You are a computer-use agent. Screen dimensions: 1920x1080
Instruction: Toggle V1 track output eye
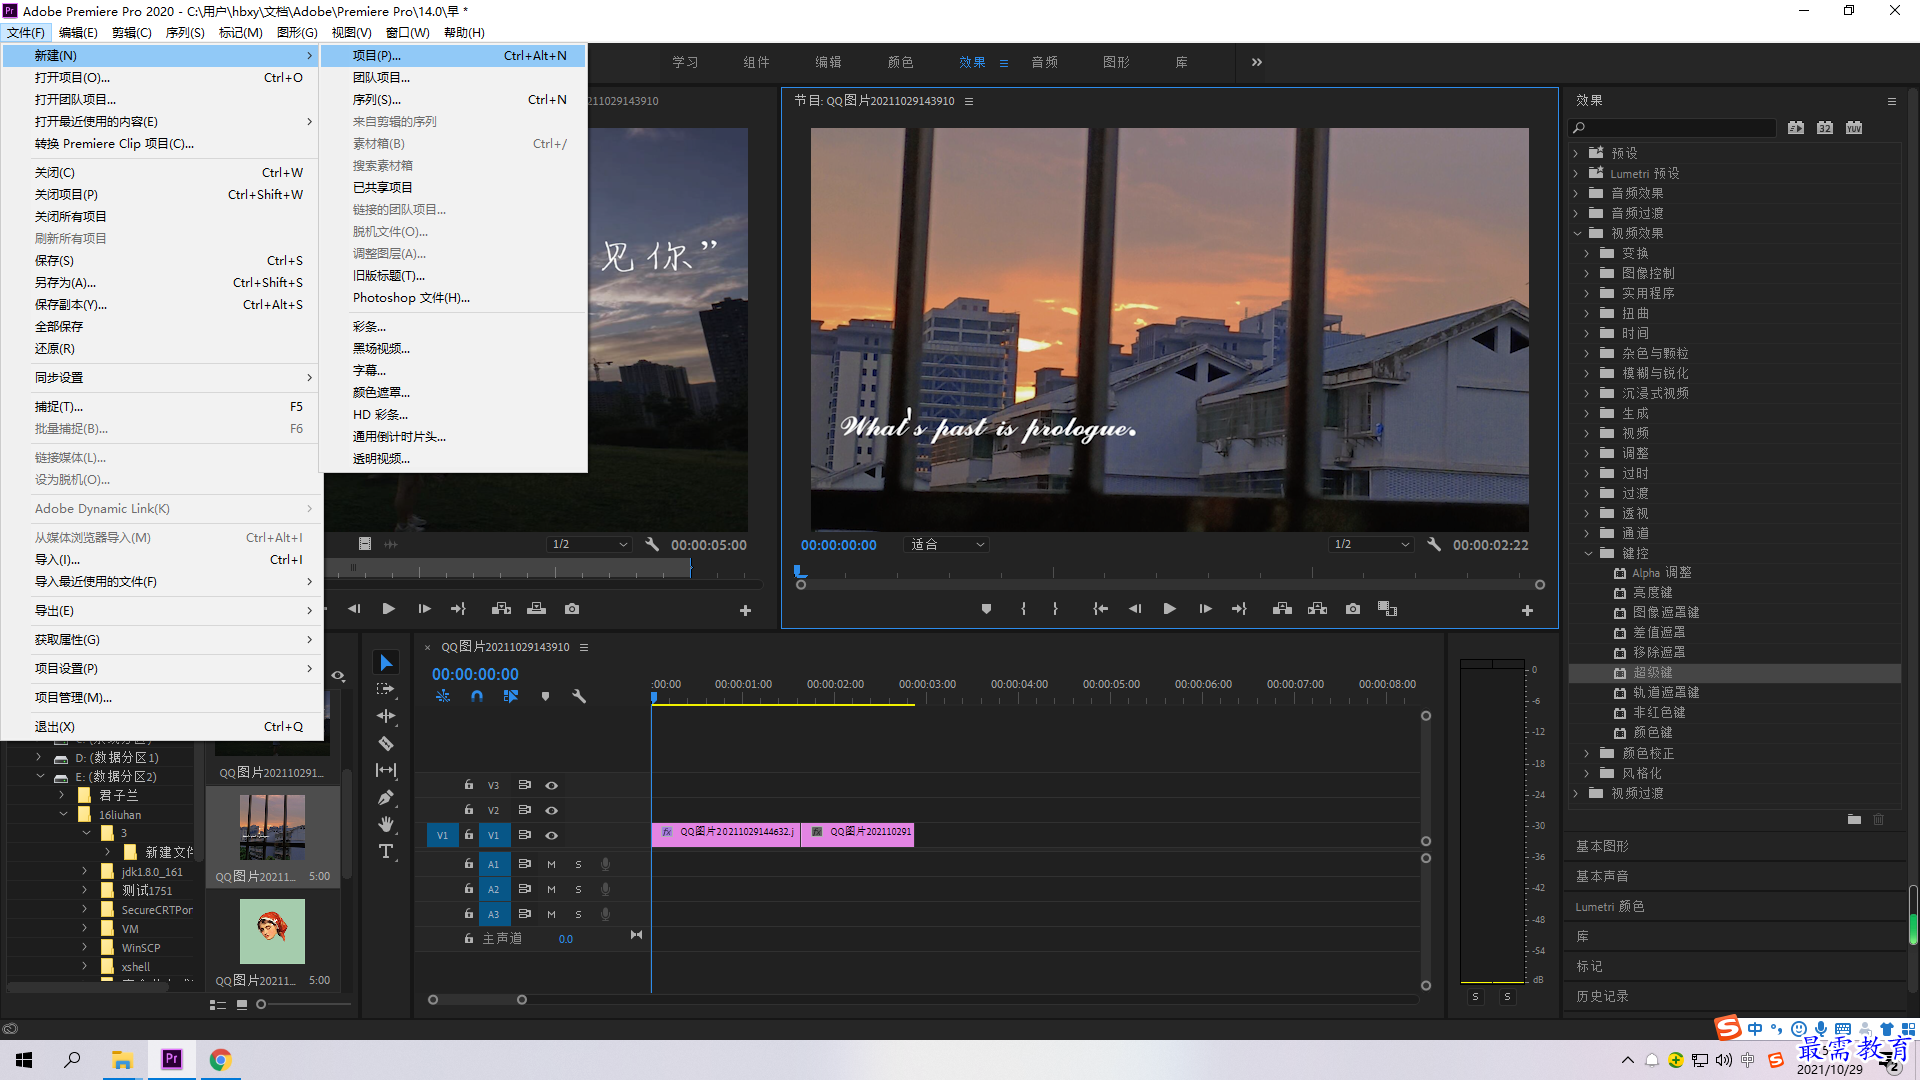551,835
